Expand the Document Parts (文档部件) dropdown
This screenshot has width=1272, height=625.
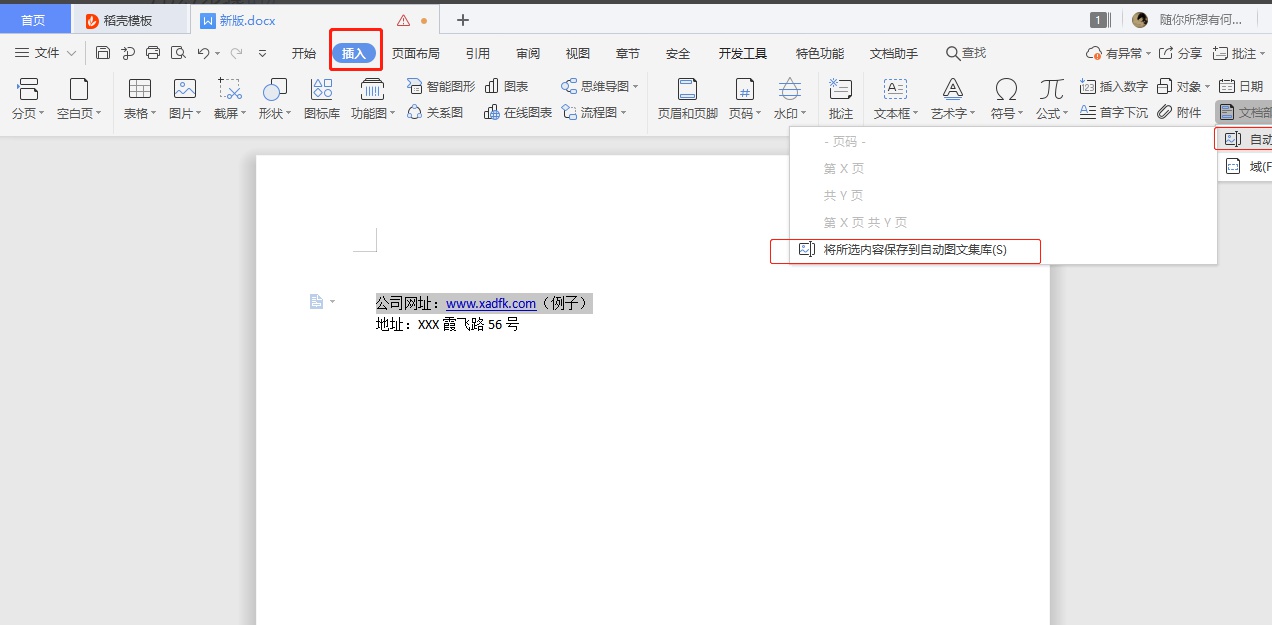(x=1244, y=113)
